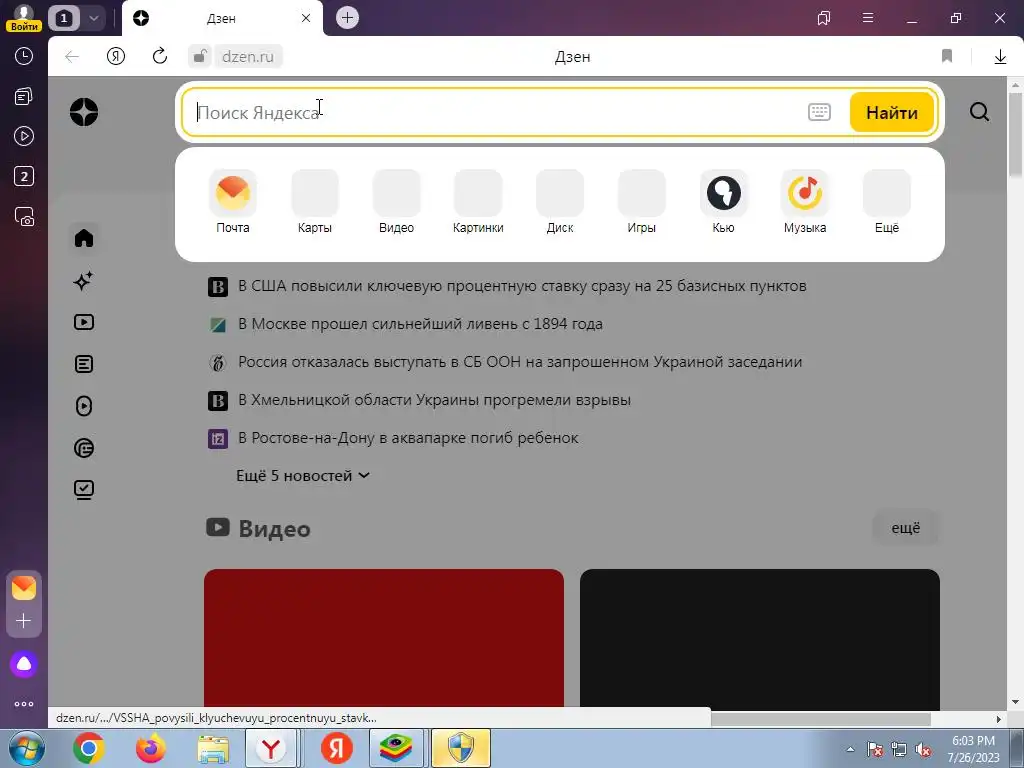1024x768 pixels.
Task: Open the video player browser sidebar icon
Action: [24, 136]
